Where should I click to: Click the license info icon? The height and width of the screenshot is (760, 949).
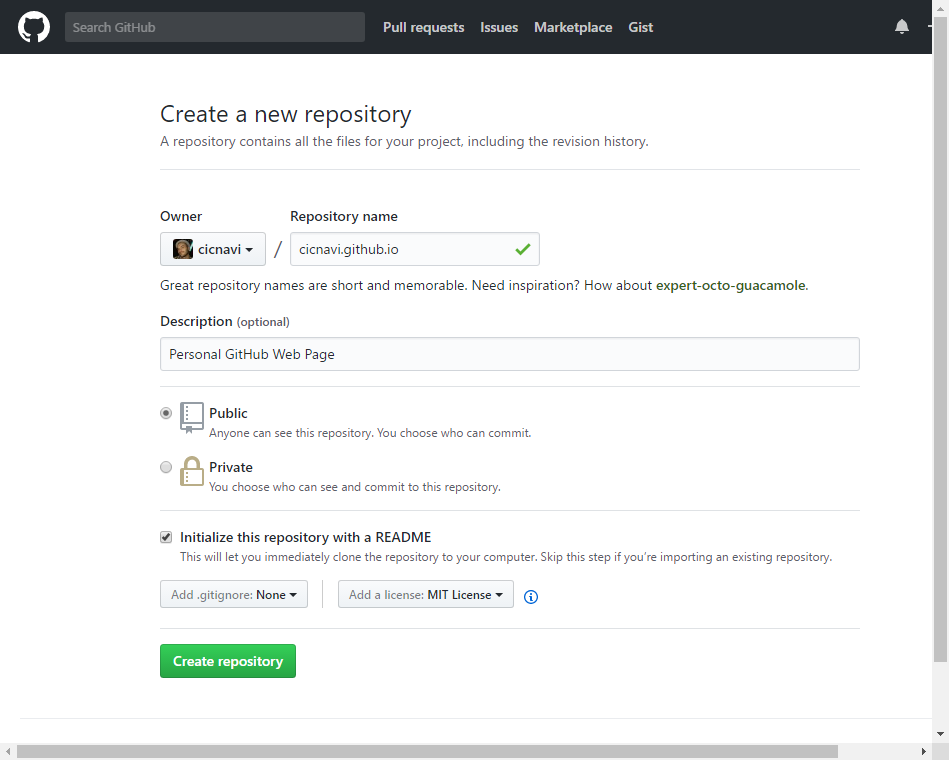click(531, 597)
